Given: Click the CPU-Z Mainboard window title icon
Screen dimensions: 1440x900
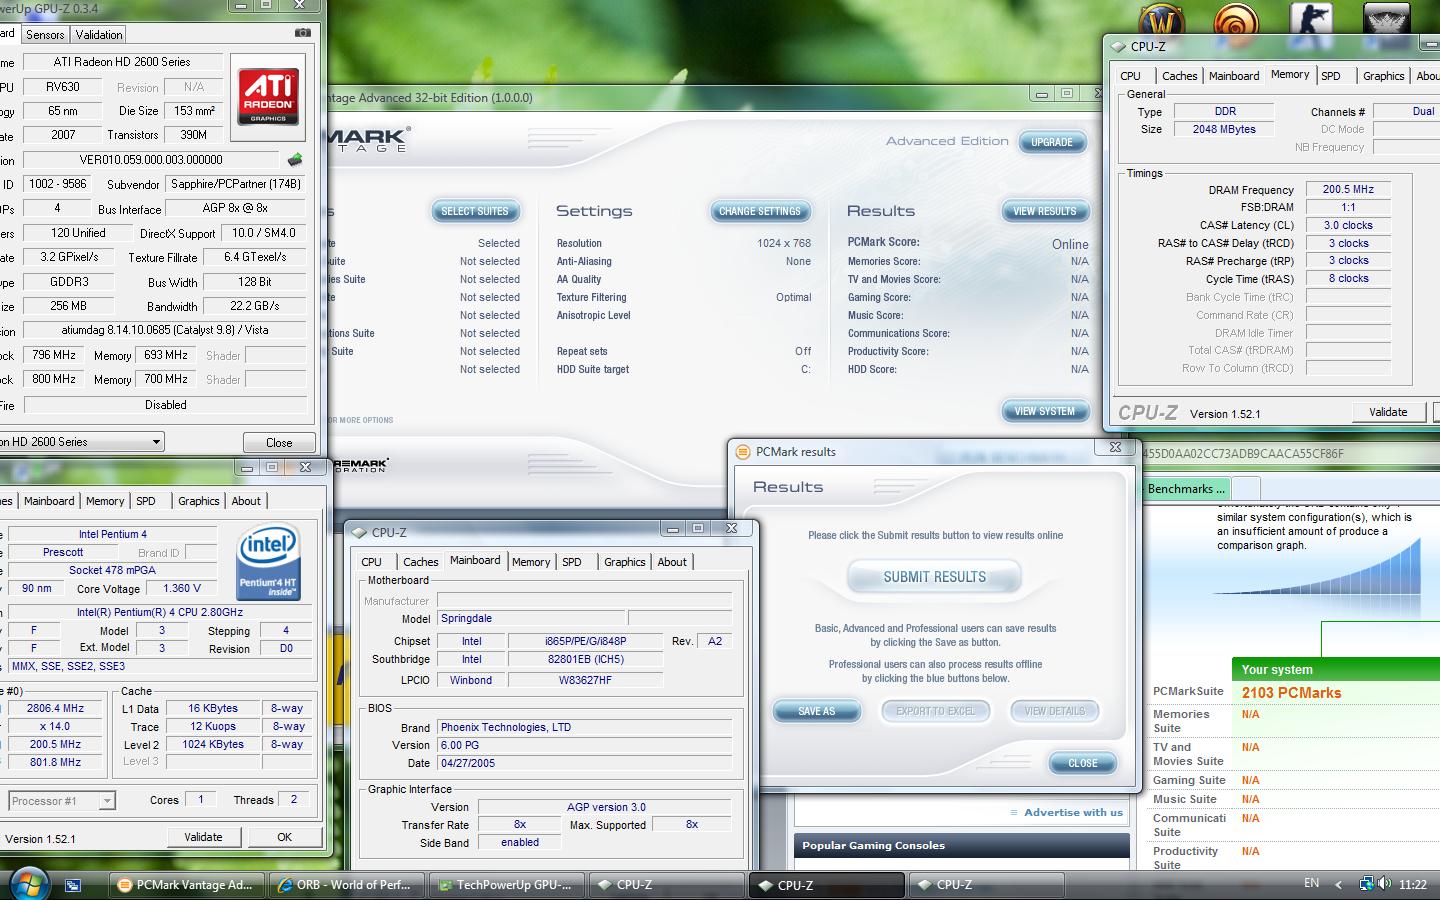Looking at the screenshot, I should pos(359,532).
